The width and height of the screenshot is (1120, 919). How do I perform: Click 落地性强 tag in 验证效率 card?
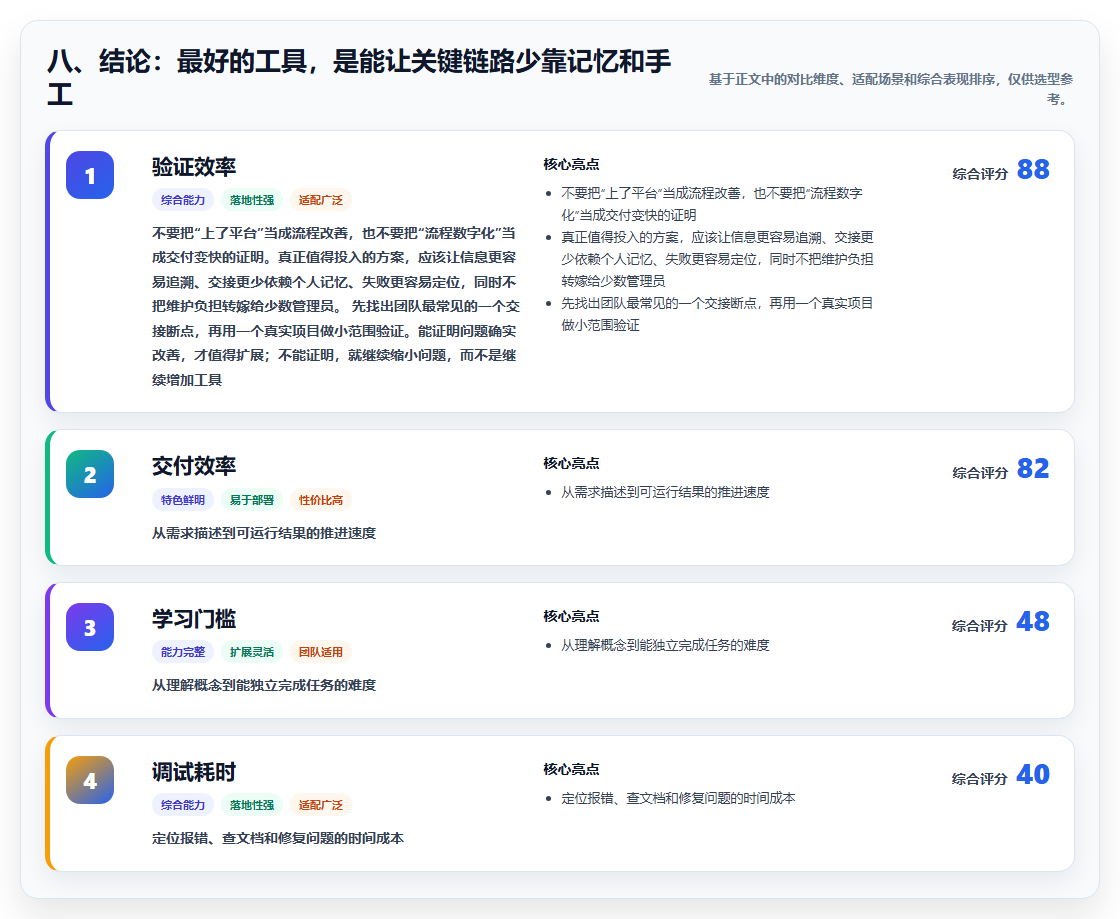coord(251,200)
